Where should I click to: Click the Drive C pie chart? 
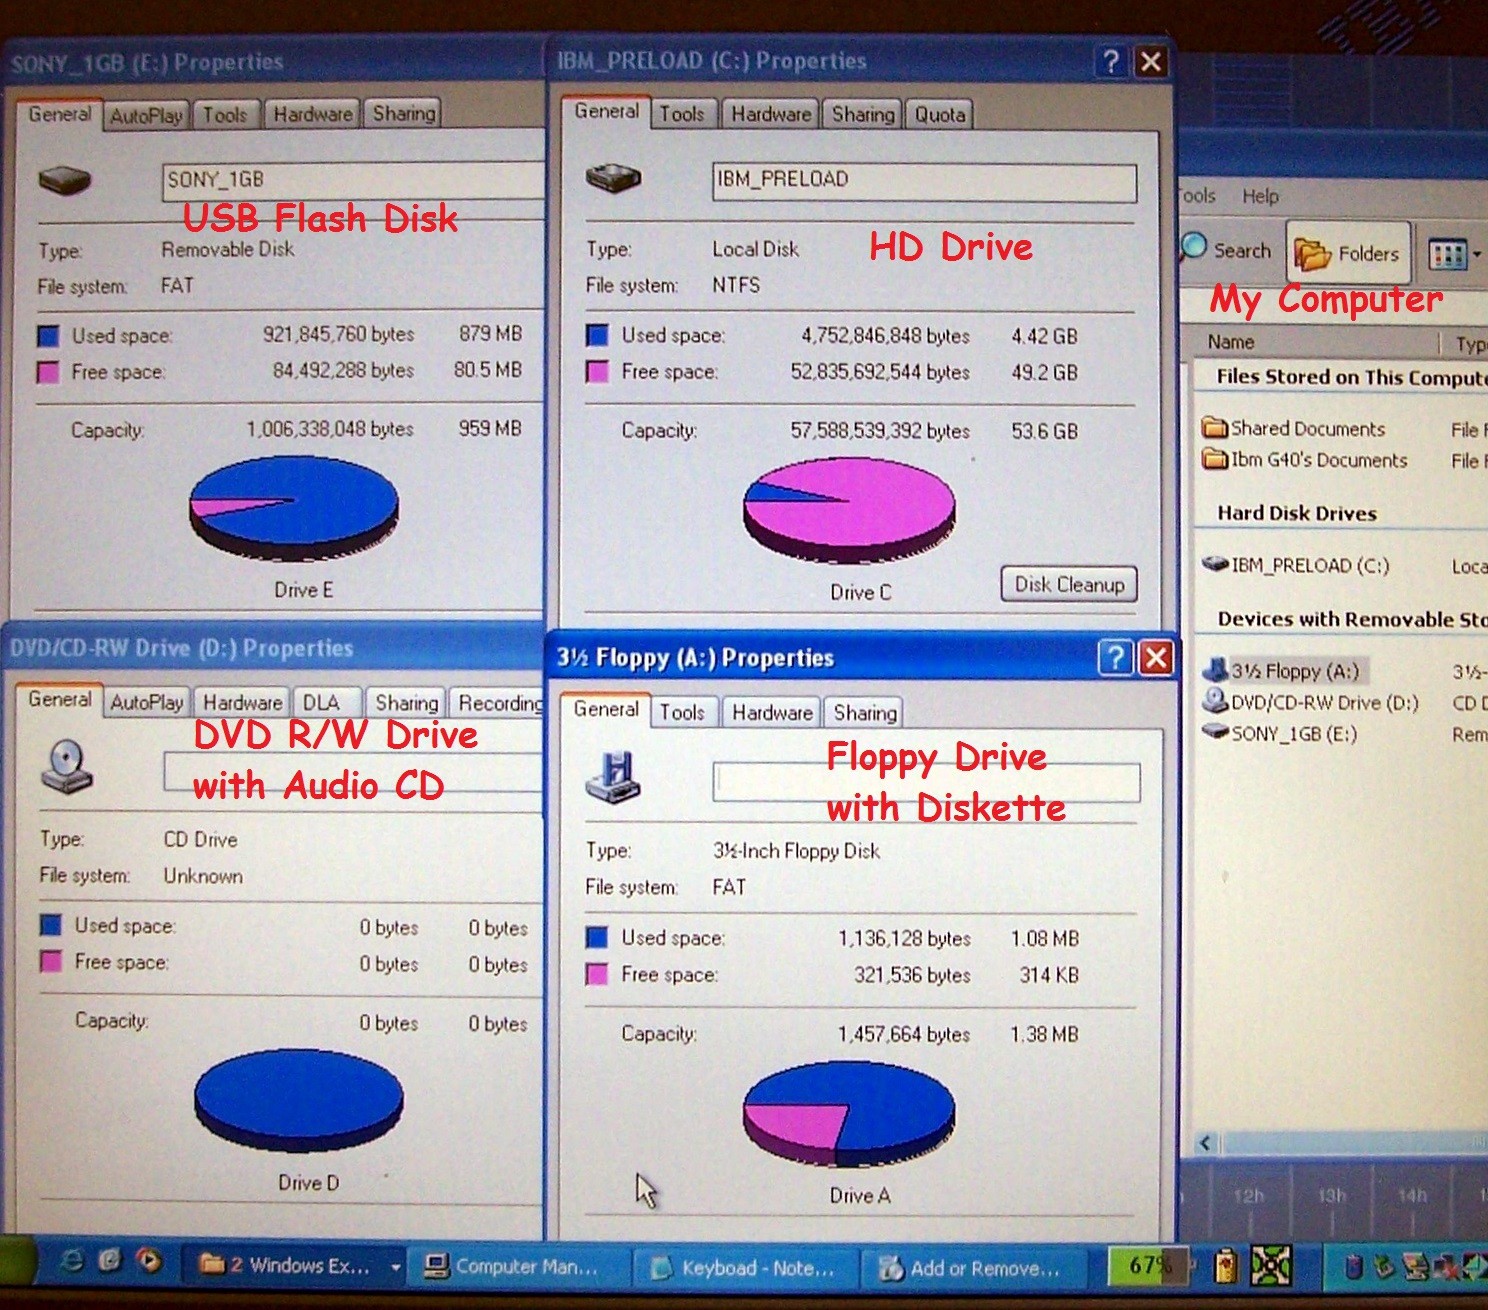[x=849, y=510]
